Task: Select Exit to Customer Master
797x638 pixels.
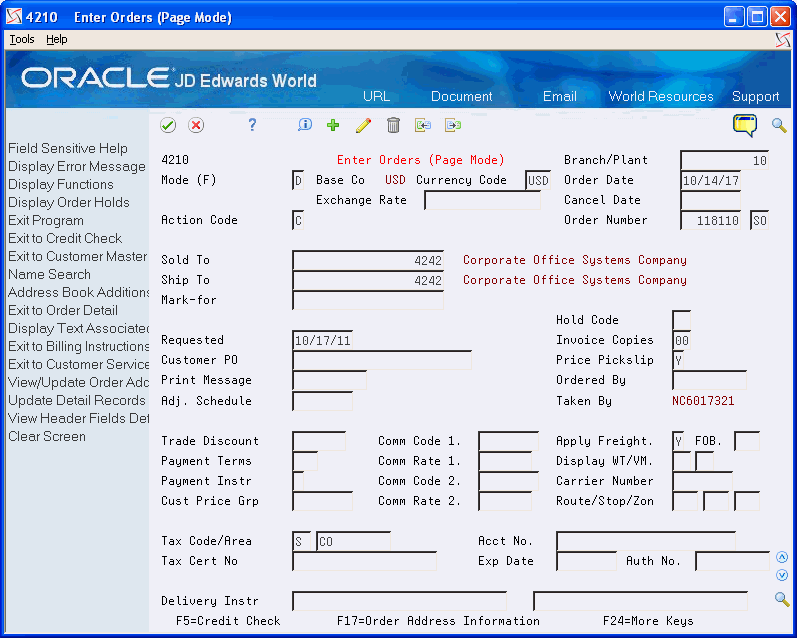Action: 78,256
